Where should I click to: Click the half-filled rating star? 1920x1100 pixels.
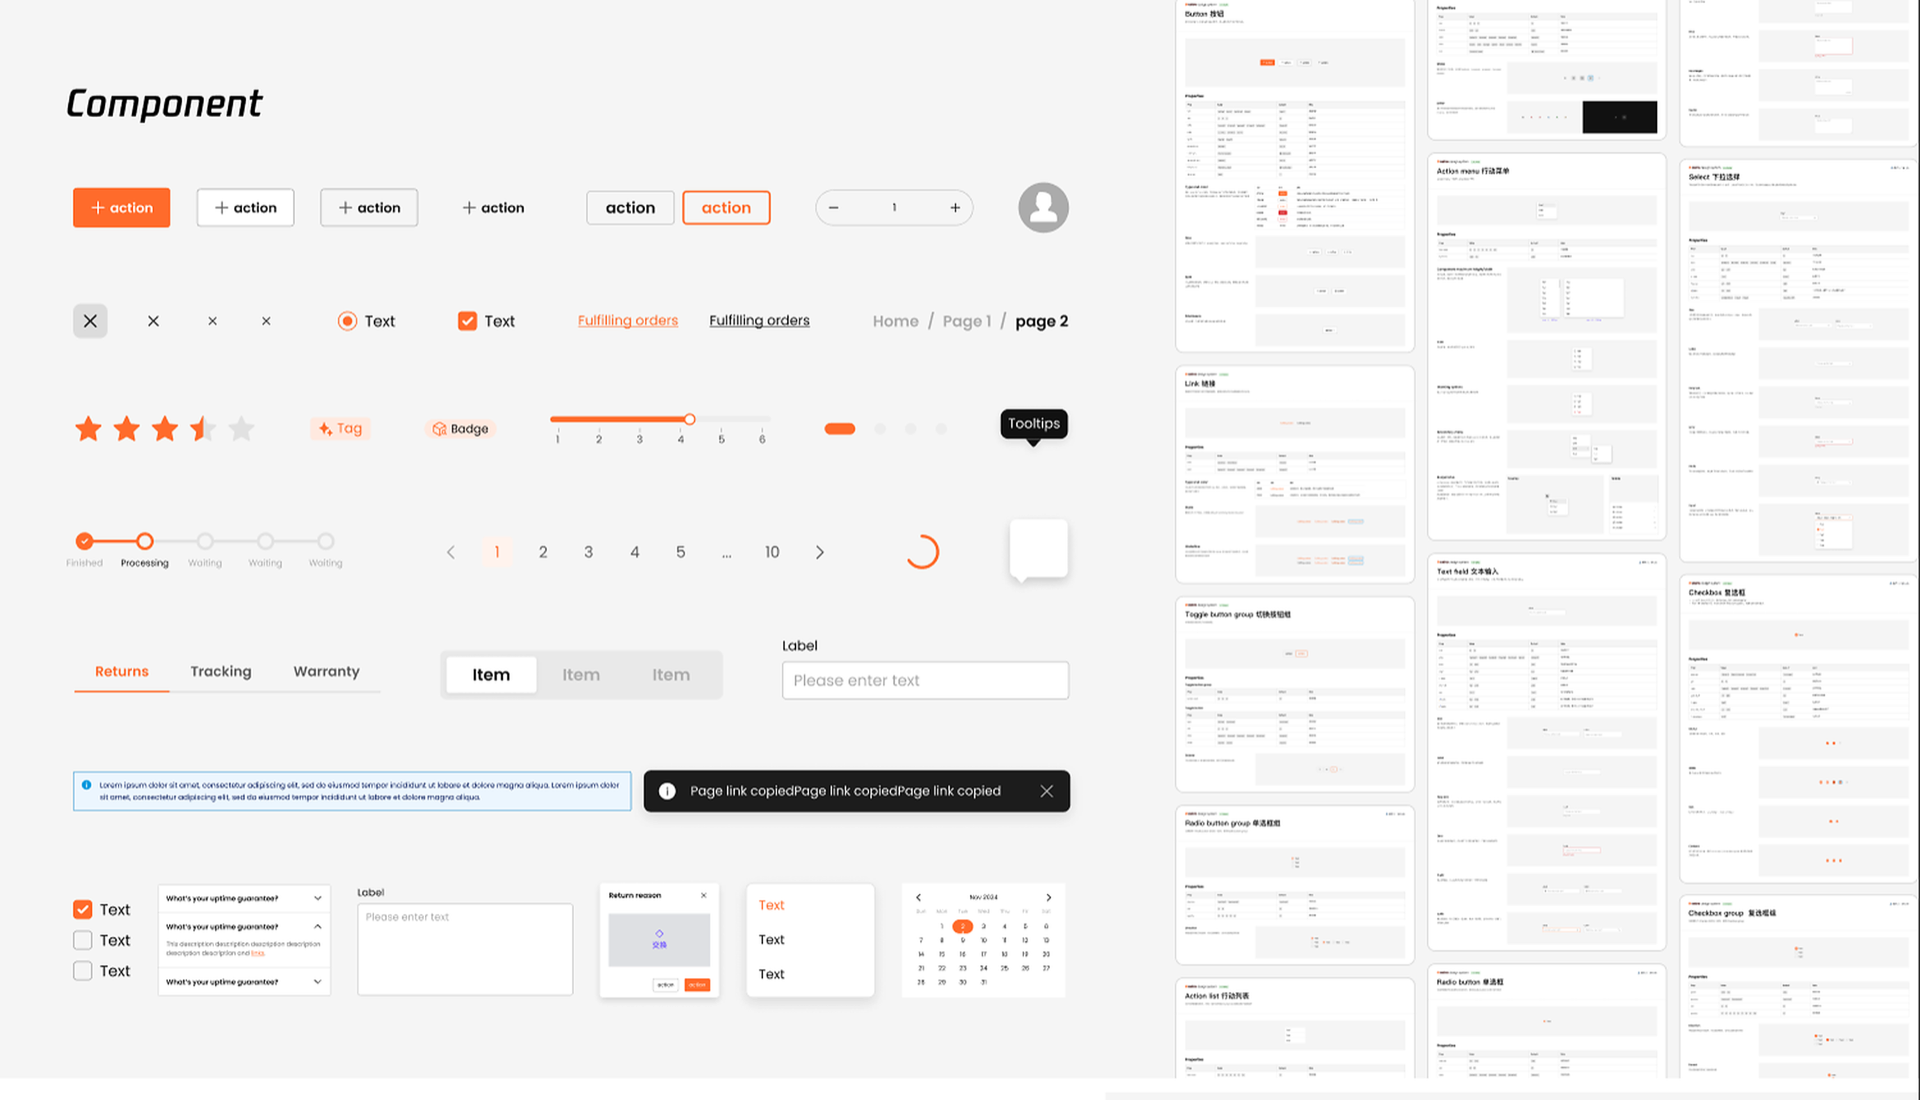coord(203,429)
